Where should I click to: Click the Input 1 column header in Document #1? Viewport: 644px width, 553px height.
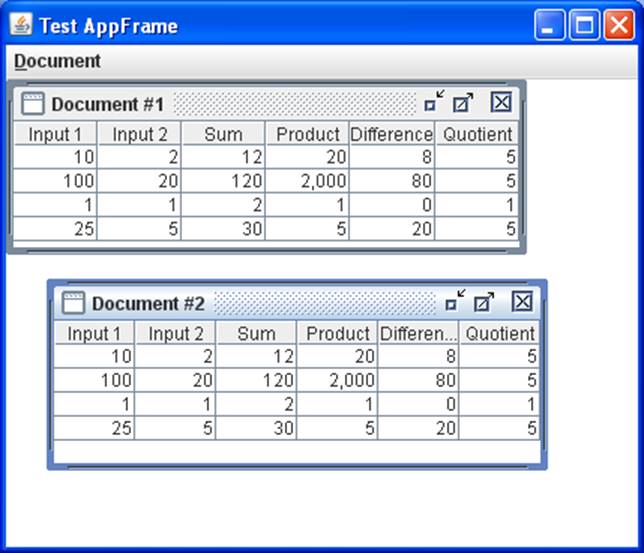pyautogui.click(x=56, y=134)
